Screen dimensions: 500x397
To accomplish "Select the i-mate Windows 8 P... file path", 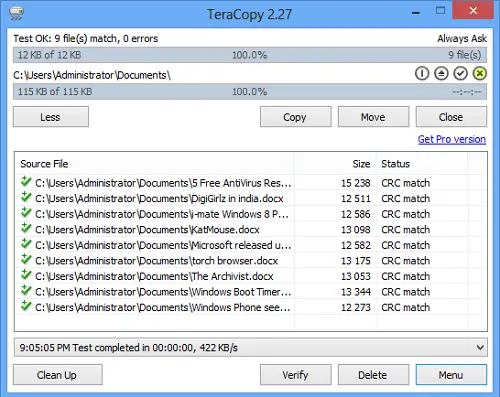I will click(x=162, y=214).
